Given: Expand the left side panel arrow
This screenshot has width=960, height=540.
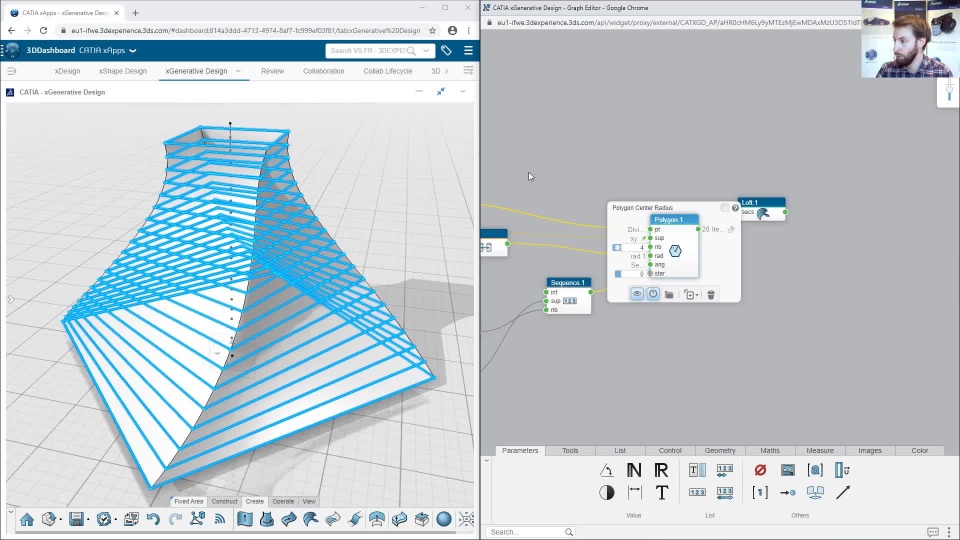Looking at the screenshot, I should click(10, 299).
